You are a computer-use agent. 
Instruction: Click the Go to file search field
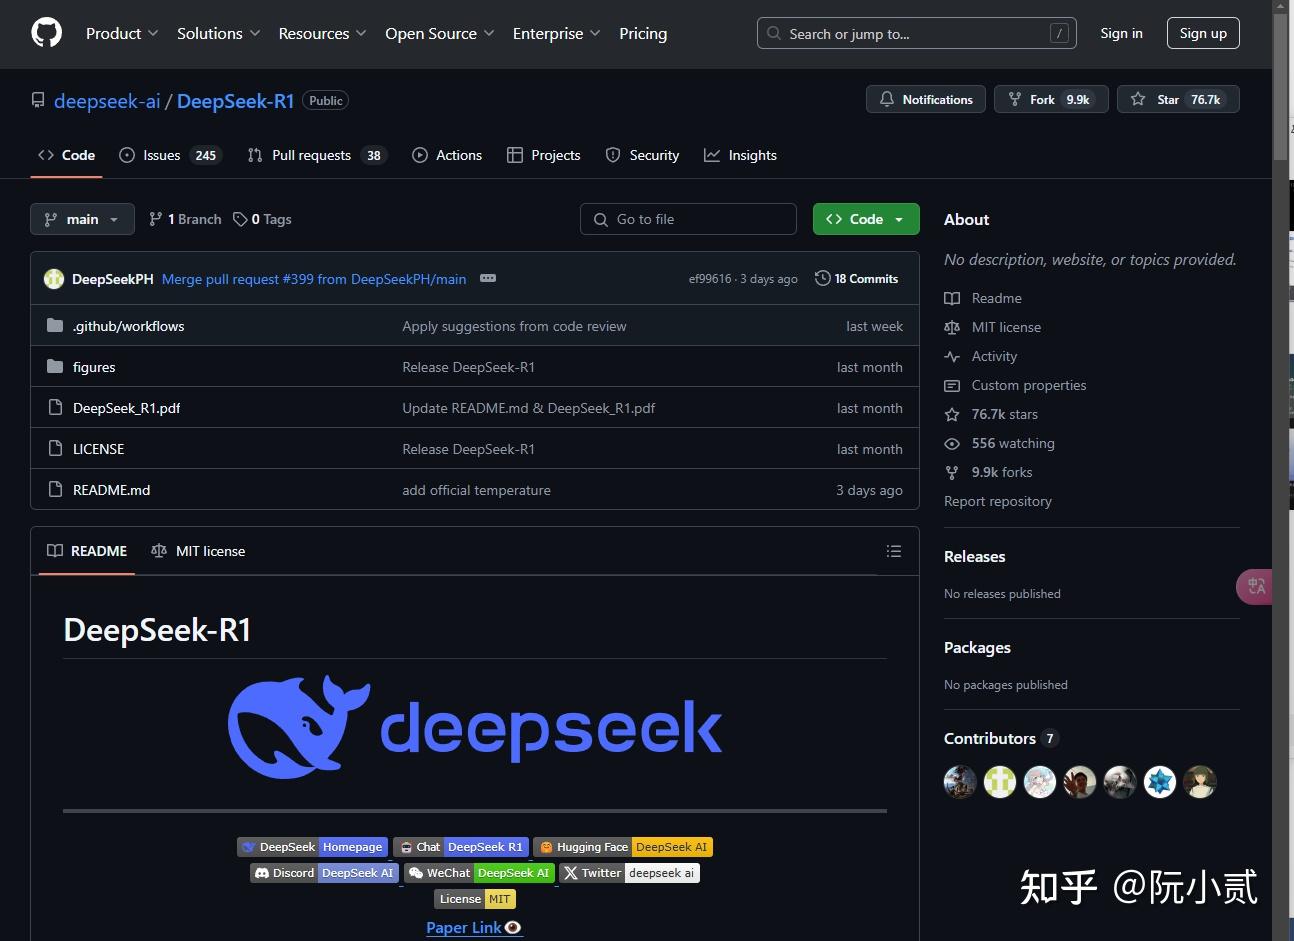point(688,219)
